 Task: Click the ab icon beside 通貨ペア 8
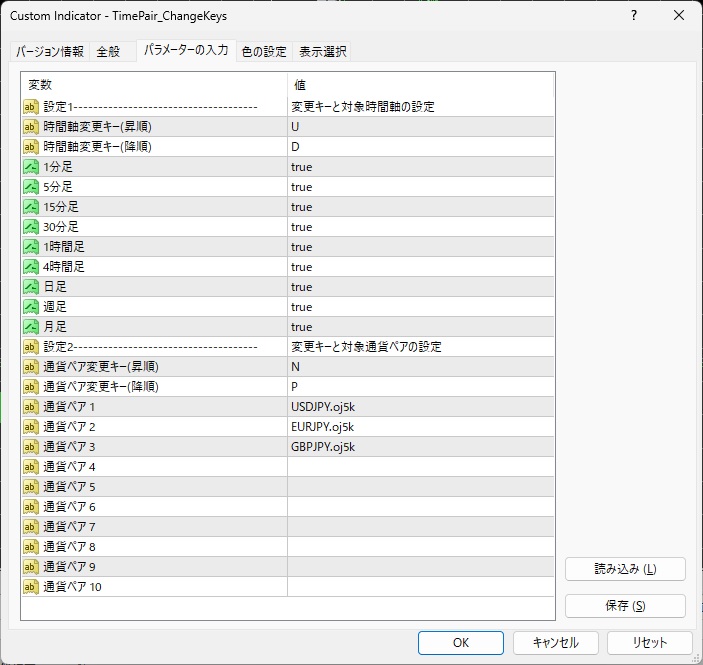click(31, 547)
